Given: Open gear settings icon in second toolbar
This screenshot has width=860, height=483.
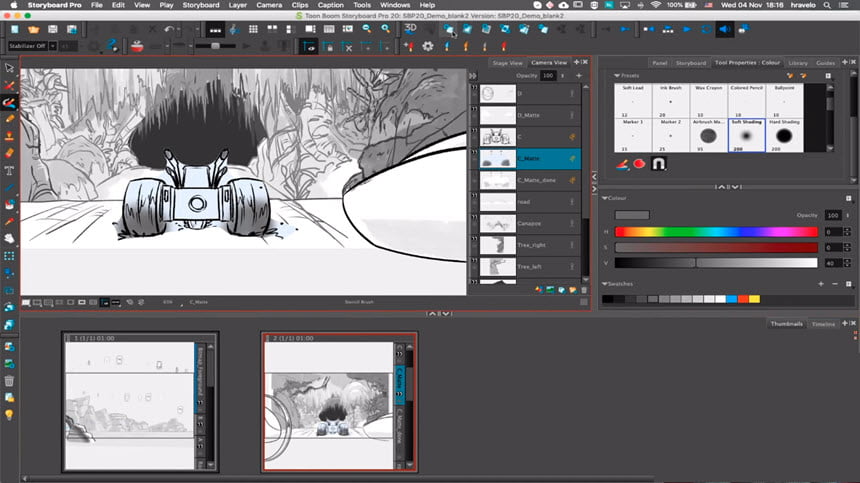Looking at the screenshot, I should 428,47.
